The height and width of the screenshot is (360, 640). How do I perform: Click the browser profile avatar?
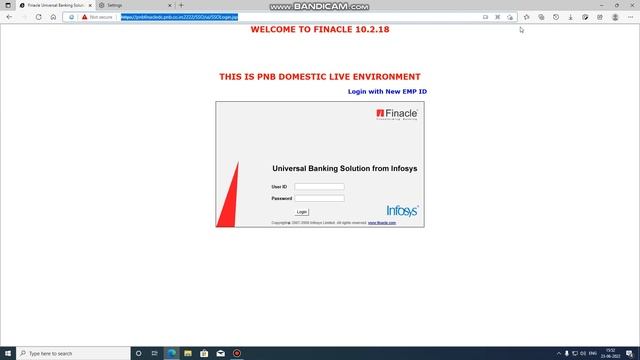615,17
